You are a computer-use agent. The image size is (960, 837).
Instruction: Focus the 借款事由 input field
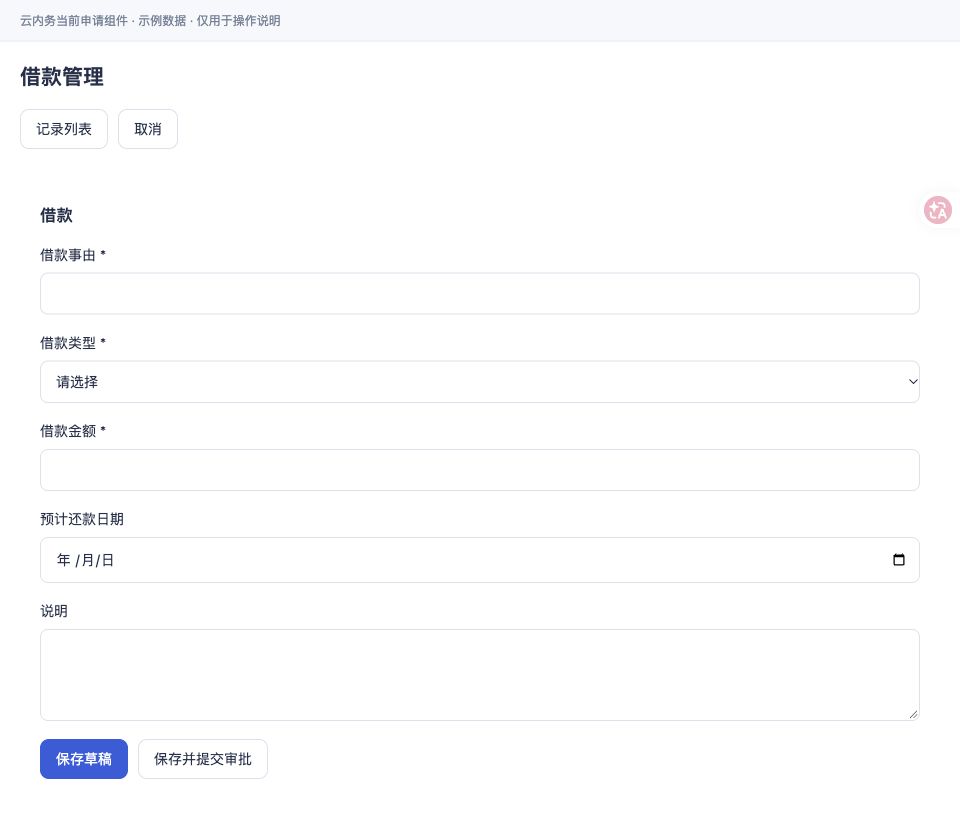click(479, 294)
